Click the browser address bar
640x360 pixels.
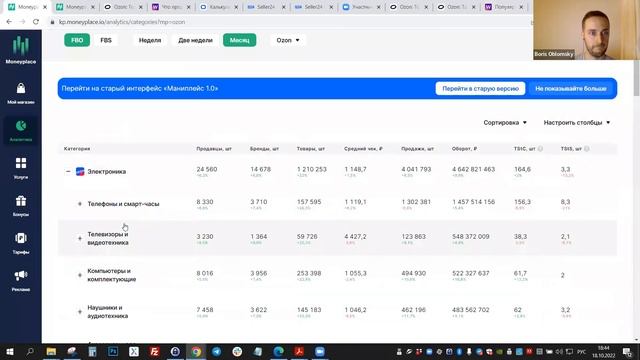pyautogui.click(x=286, y=22)
